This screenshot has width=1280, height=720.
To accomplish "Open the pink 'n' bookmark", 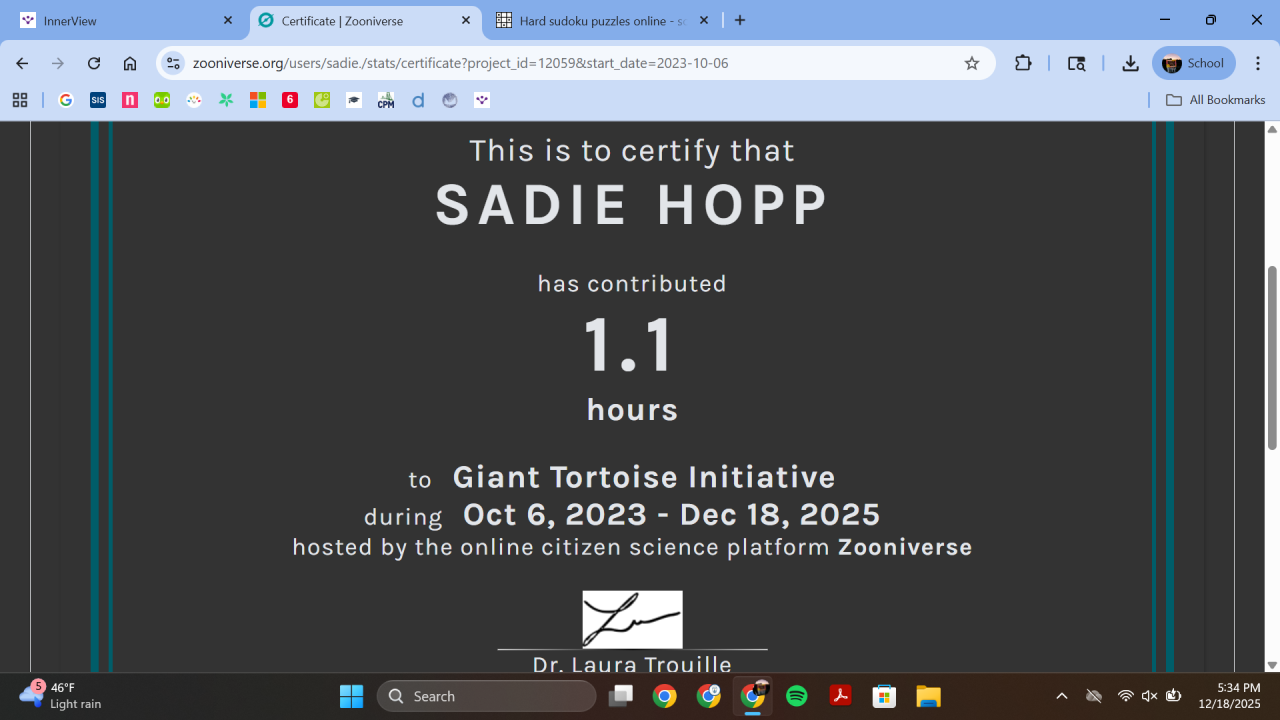I will point(130,100).
